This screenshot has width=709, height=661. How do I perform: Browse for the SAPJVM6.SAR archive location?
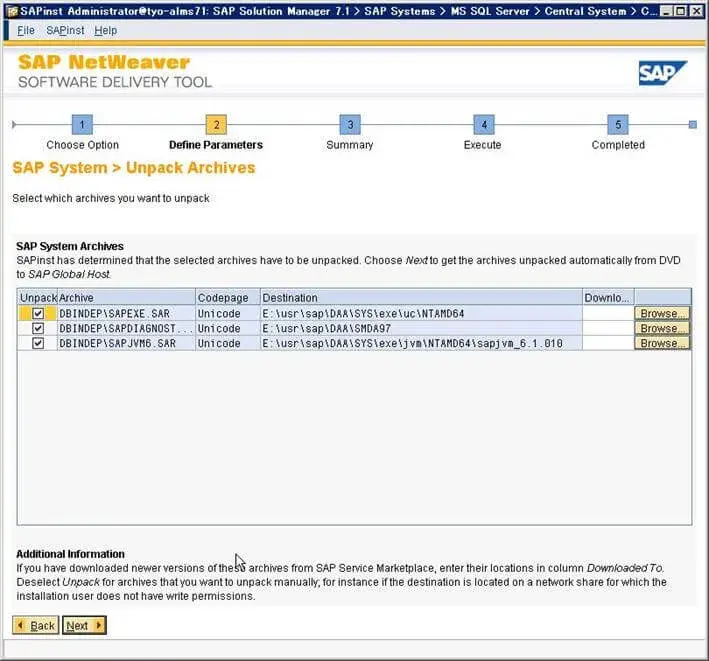tap(662, 343)
